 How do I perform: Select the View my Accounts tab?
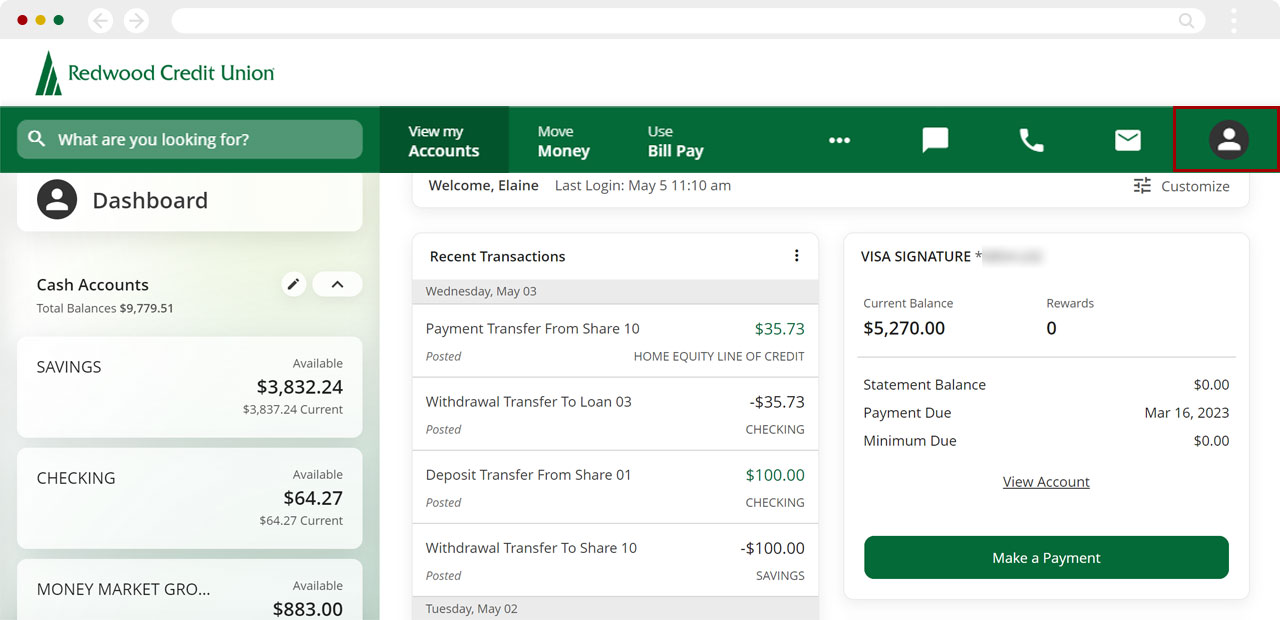[444, 140]
